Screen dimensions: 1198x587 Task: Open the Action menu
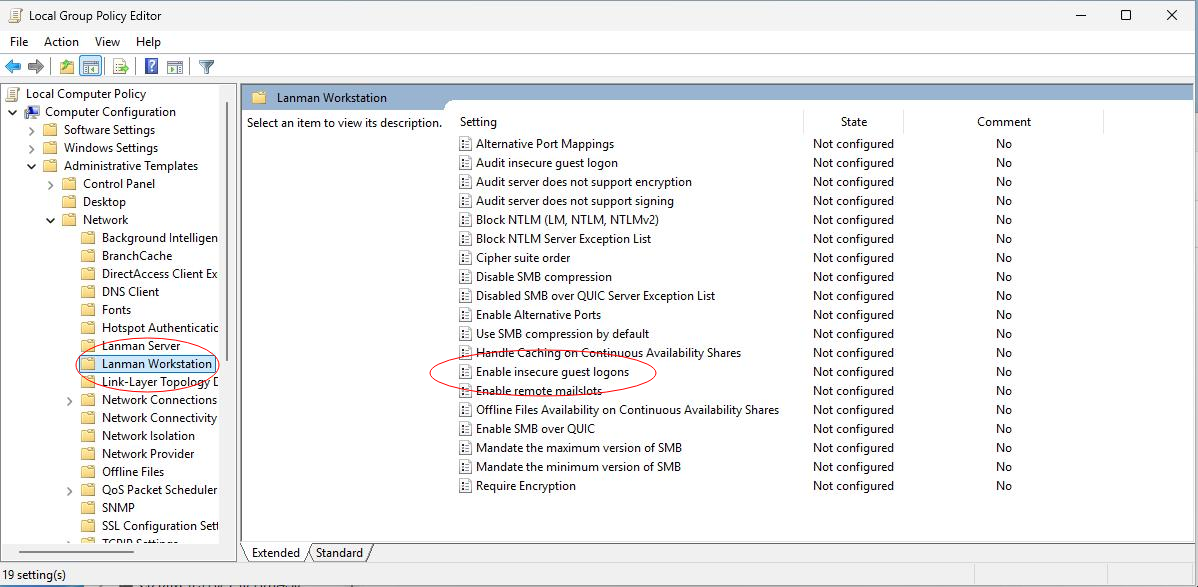[61, 42]
